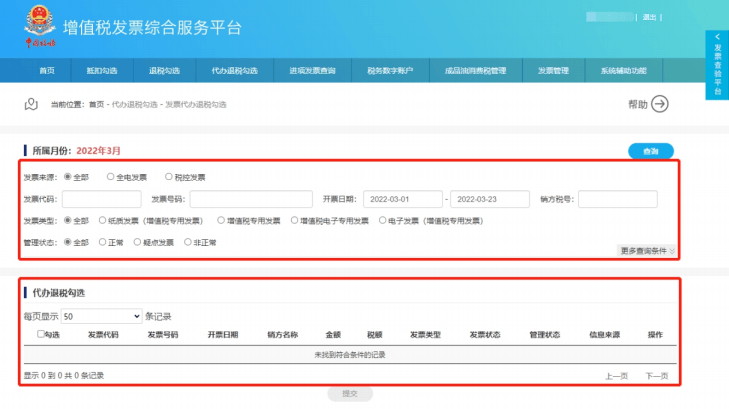Select 税控发票 invoice source option
729x409 pixels.
167,177
